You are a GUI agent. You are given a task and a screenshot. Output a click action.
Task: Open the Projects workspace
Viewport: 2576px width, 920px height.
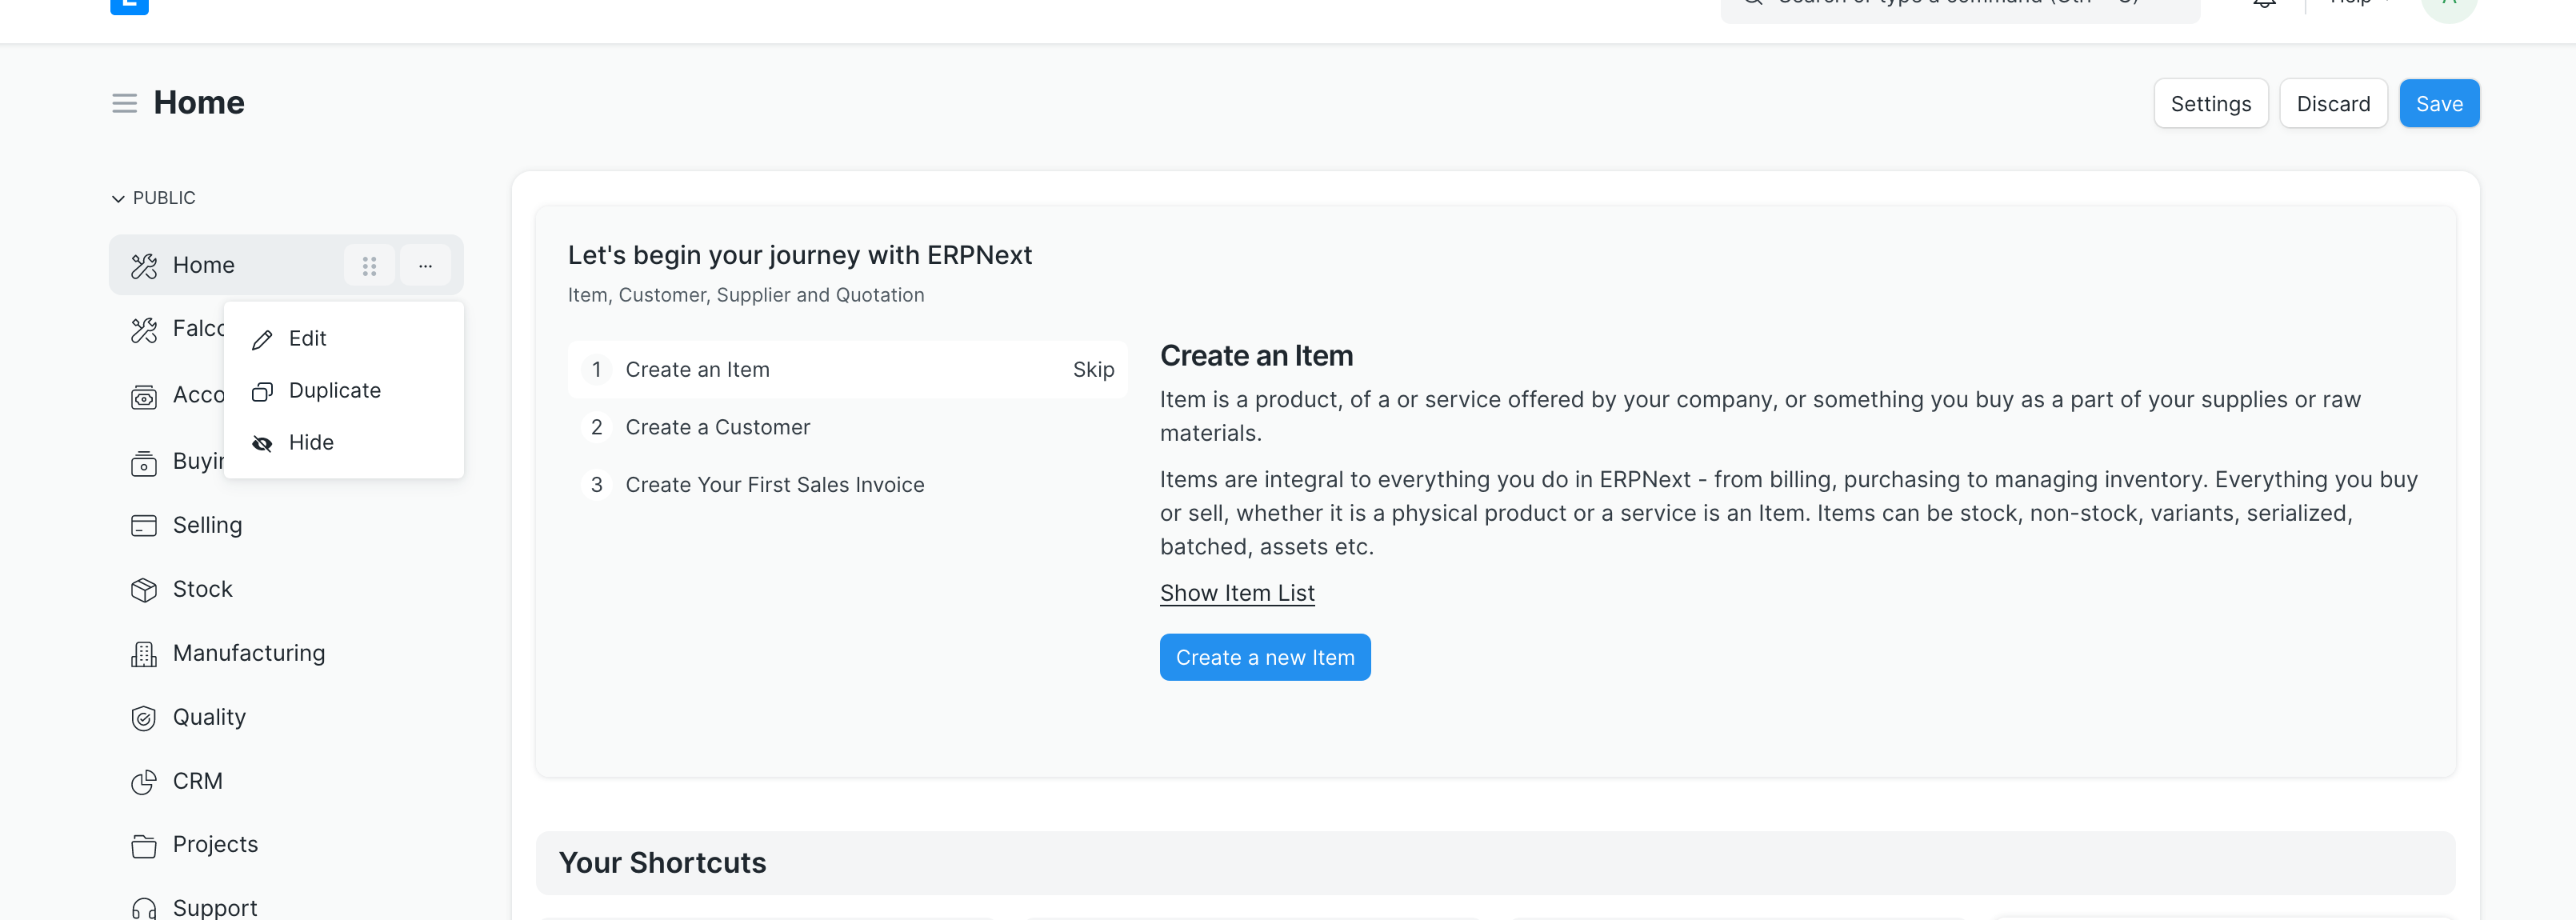tap(286, 845)
